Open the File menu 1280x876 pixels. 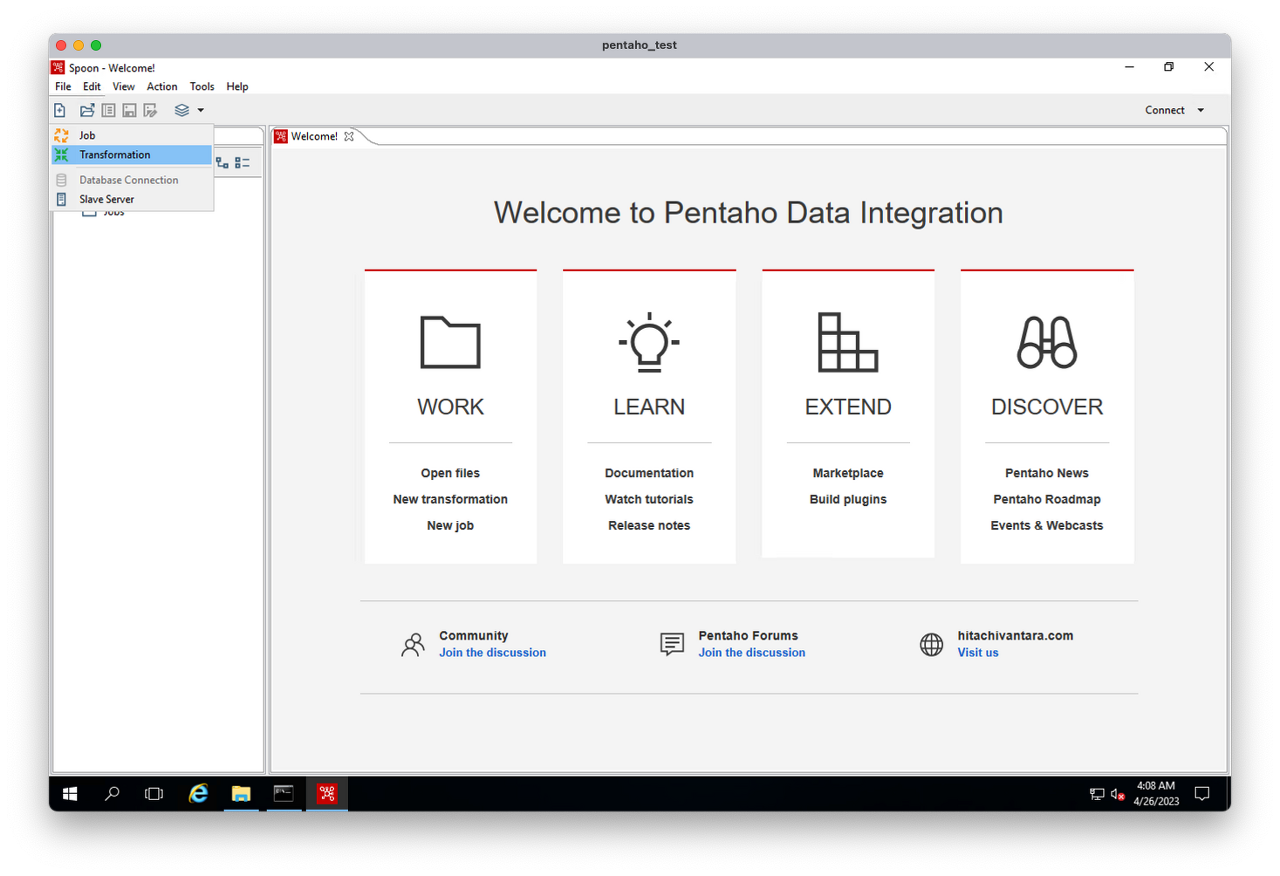click(63, 87)
